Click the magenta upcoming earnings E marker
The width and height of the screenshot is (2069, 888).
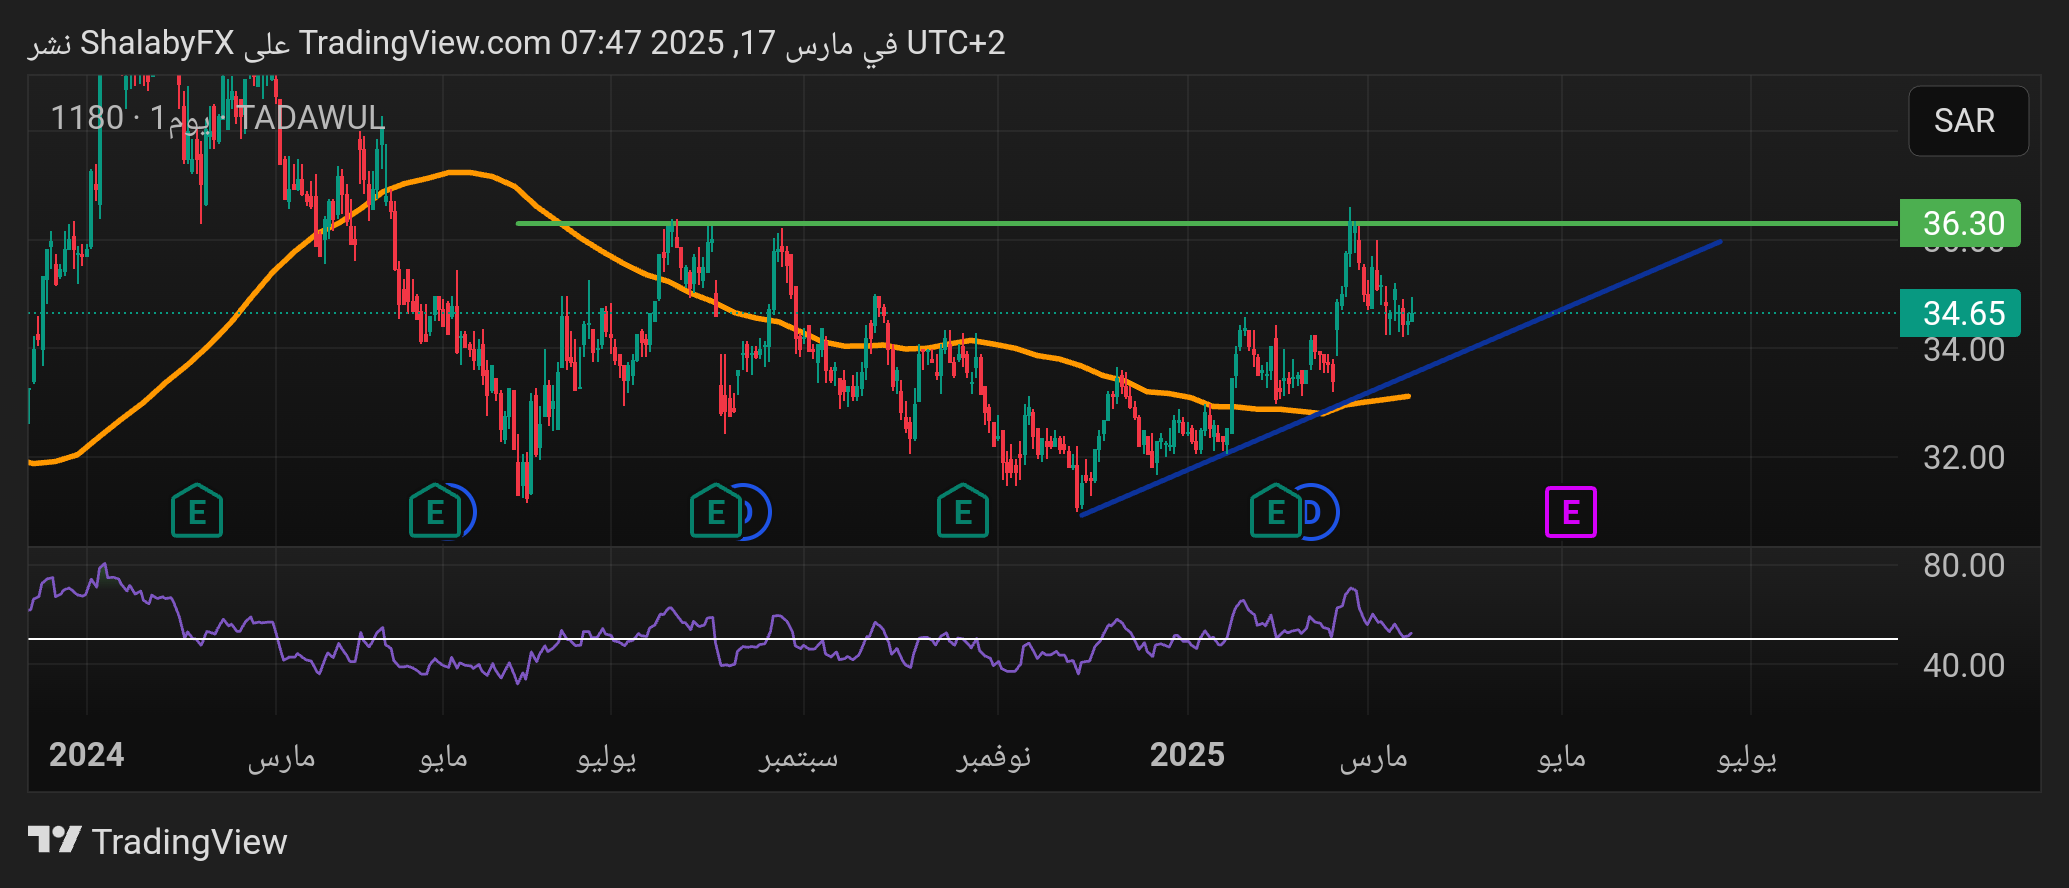point(1570,512)
